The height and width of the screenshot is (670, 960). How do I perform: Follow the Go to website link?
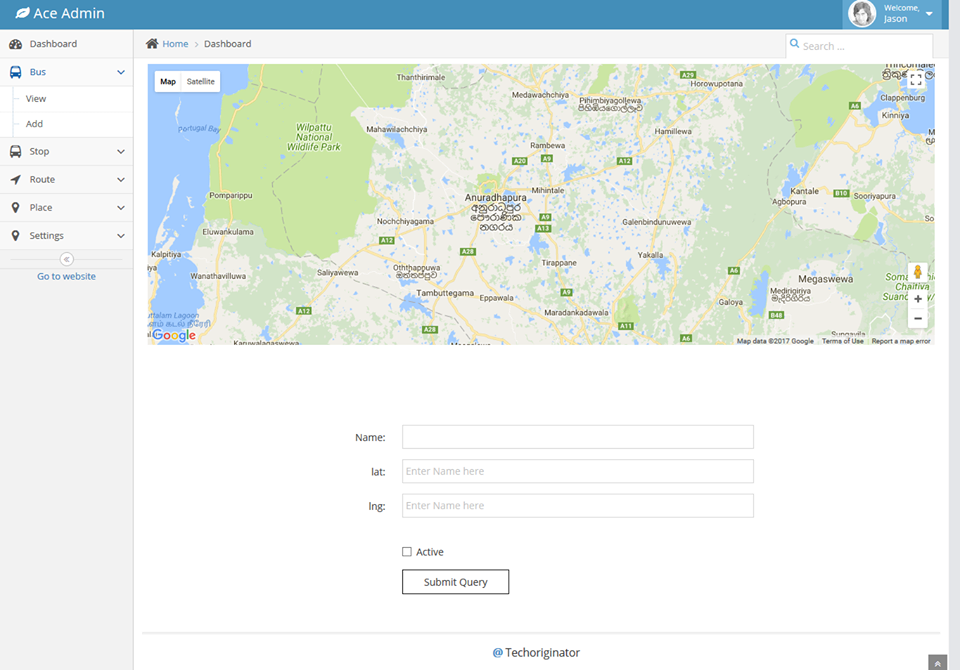(x=66, y=276)
